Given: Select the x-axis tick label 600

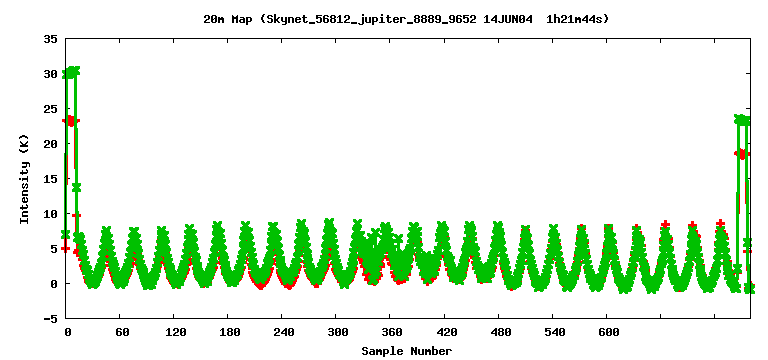Looking at the screenshot, I should (607, 332).
